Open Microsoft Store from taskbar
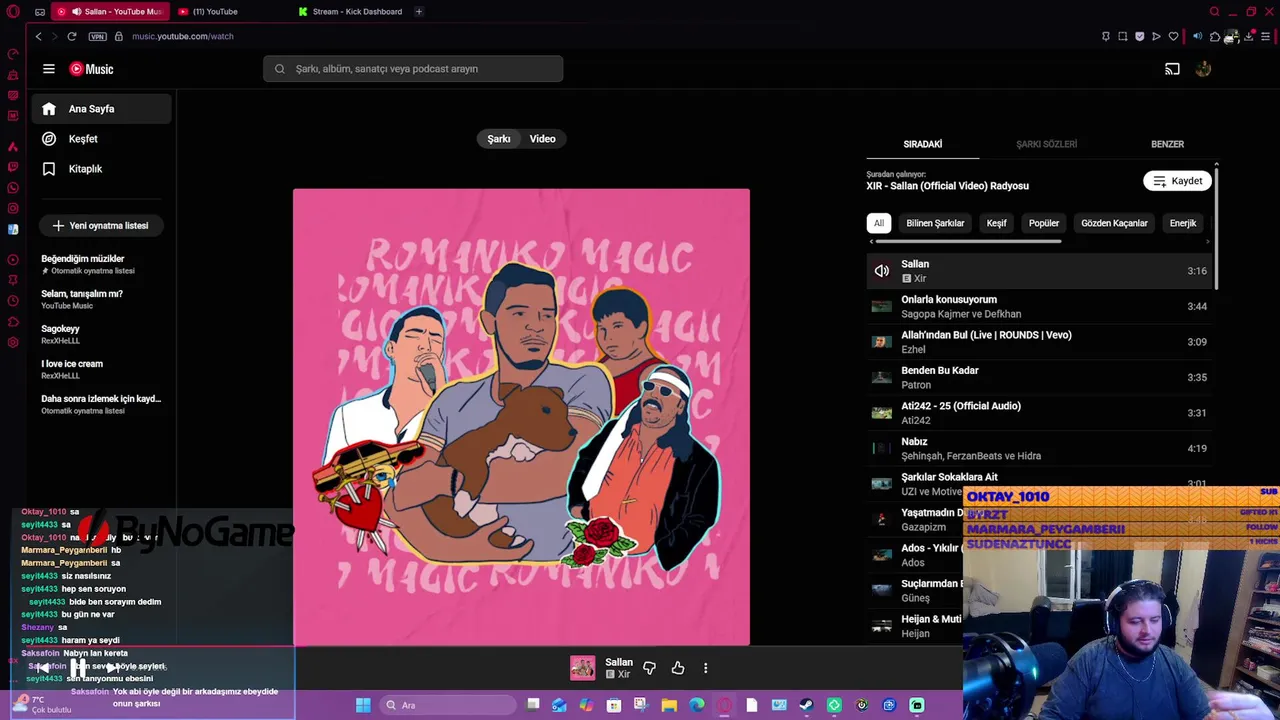1280x720 pixels. pos(614,705)
